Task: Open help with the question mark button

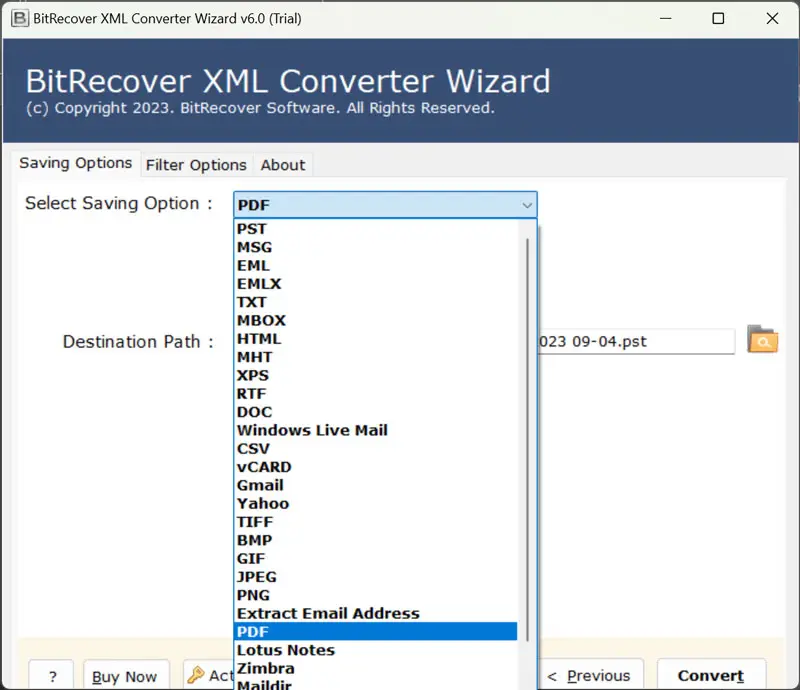Action: point(52,676)
